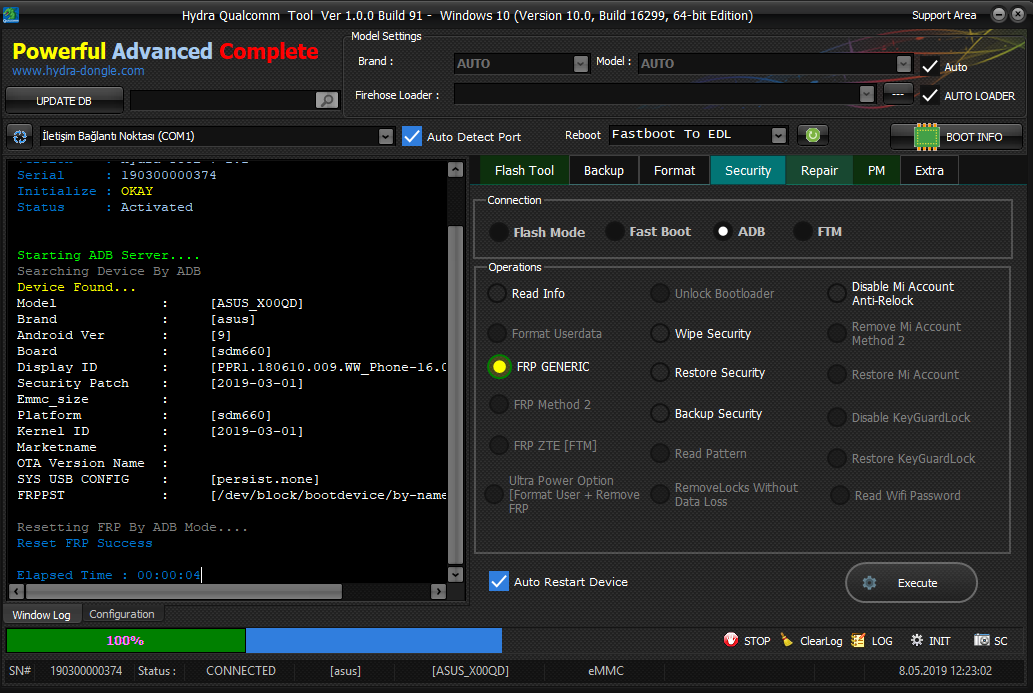Click the log horizontal scrollbar thumb
Screen dimensions: 1033x693
[x=183, y=592]
